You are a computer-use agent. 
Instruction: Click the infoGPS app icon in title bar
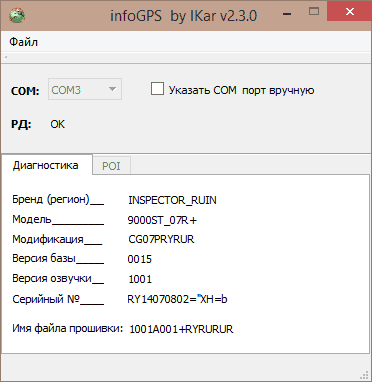pos(17,15)
